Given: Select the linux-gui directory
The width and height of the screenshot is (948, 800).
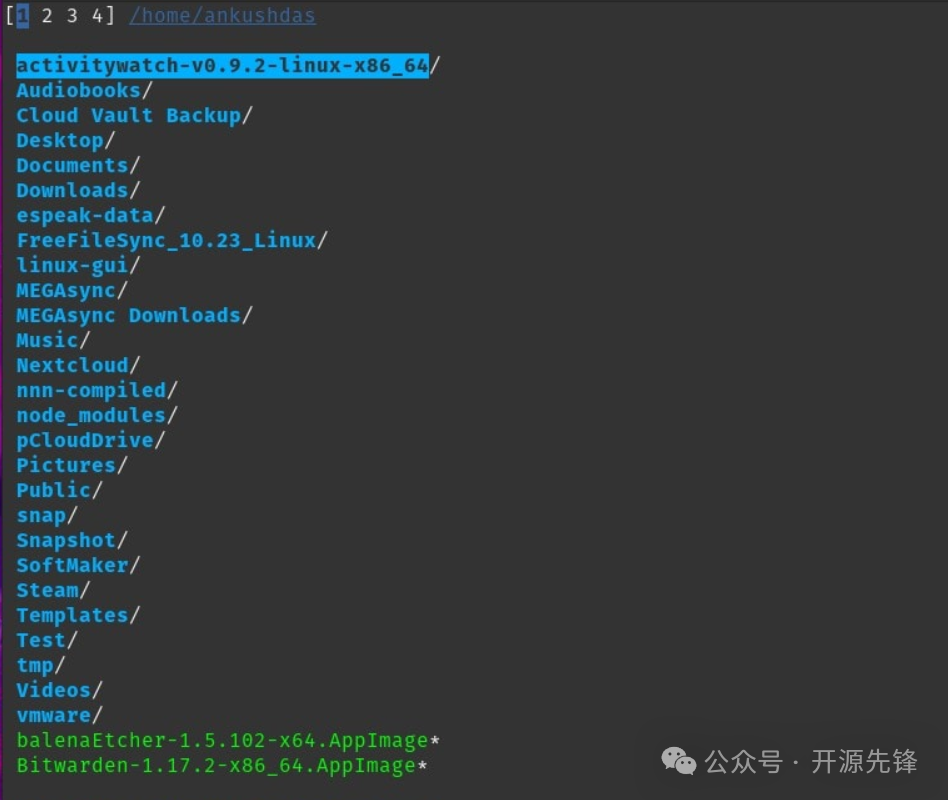Looking at the screenshot, I should (78, 265).
